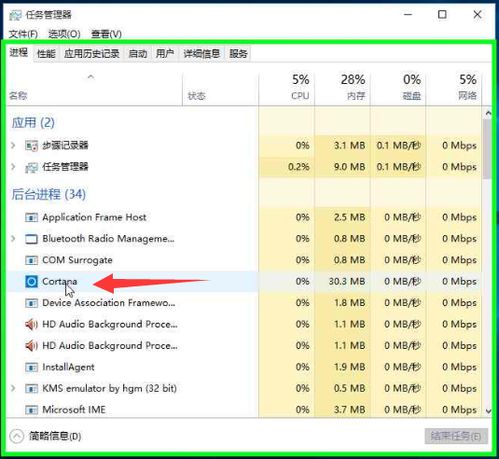Click the 结束任务 button
Image resolution: width=499 pixels, height=459 pixels.
click(x=456, y=436)
